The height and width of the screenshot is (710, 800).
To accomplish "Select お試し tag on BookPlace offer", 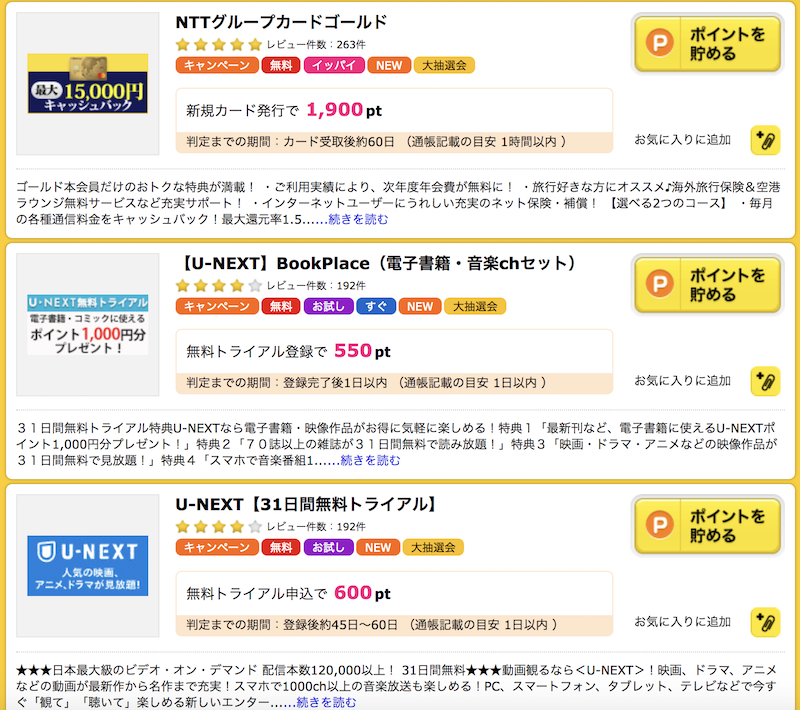I will click(329, 306).
